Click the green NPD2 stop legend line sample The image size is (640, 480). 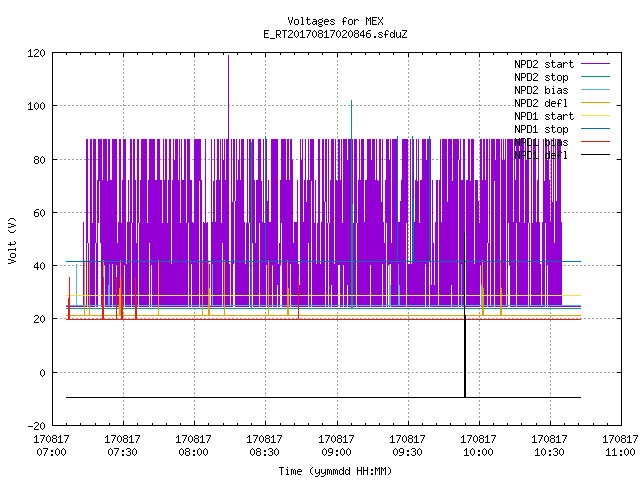click(595, 77)
